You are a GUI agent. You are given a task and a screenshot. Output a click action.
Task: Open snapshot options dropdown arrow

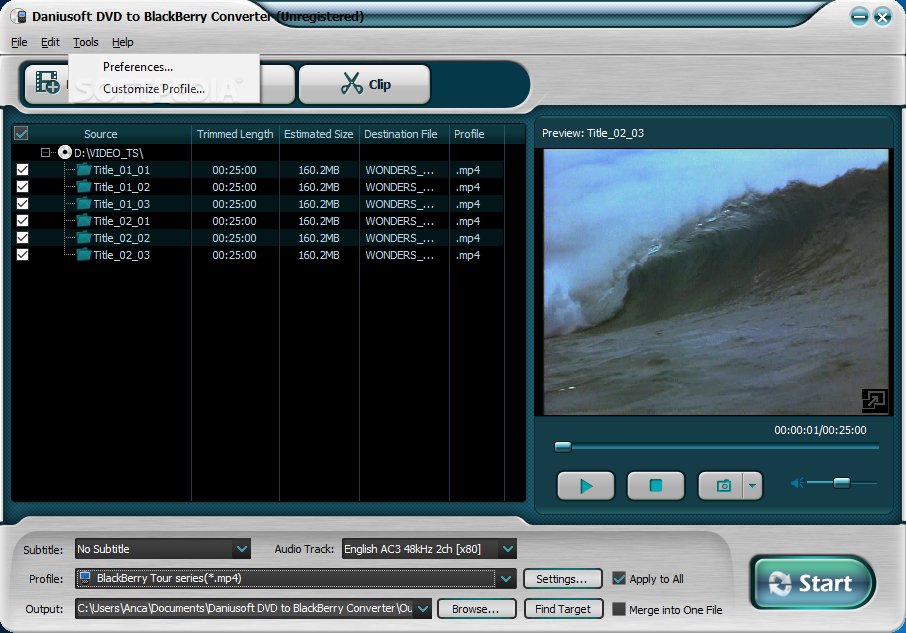[752, 486]
